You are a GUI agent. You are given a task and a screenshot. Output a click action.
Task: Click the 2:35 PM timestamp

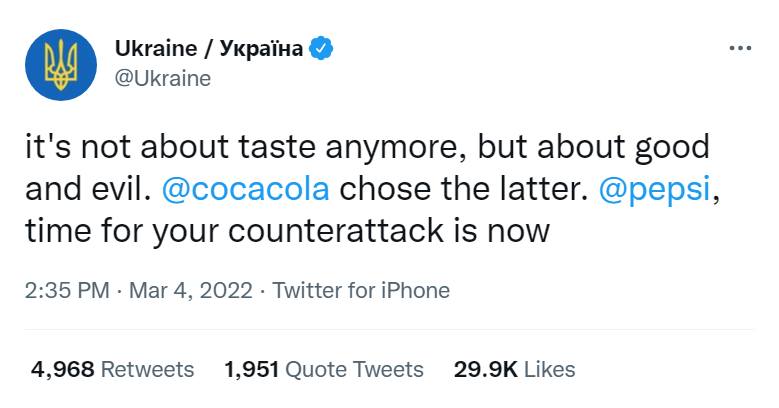68,291
